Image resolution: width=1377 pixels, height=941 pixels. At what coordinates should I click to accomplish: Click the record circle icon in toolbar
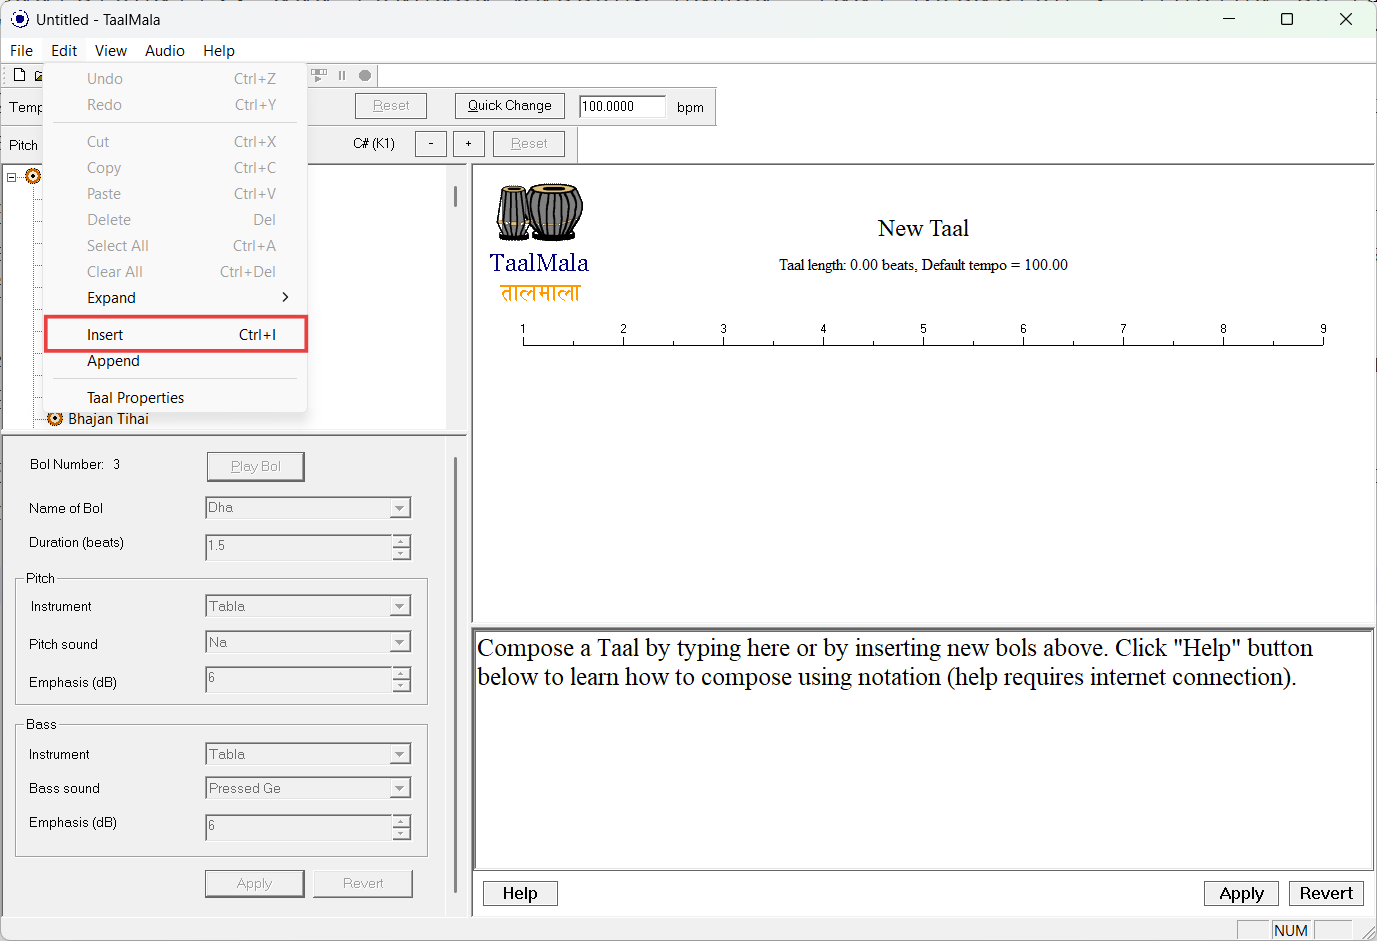[x=365, y=75]
